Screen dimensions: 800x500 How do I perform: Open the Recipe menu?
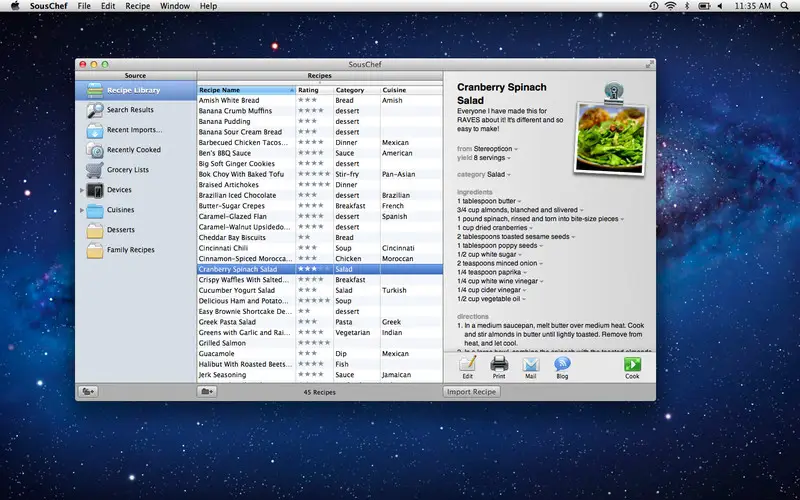click(138, 6)
